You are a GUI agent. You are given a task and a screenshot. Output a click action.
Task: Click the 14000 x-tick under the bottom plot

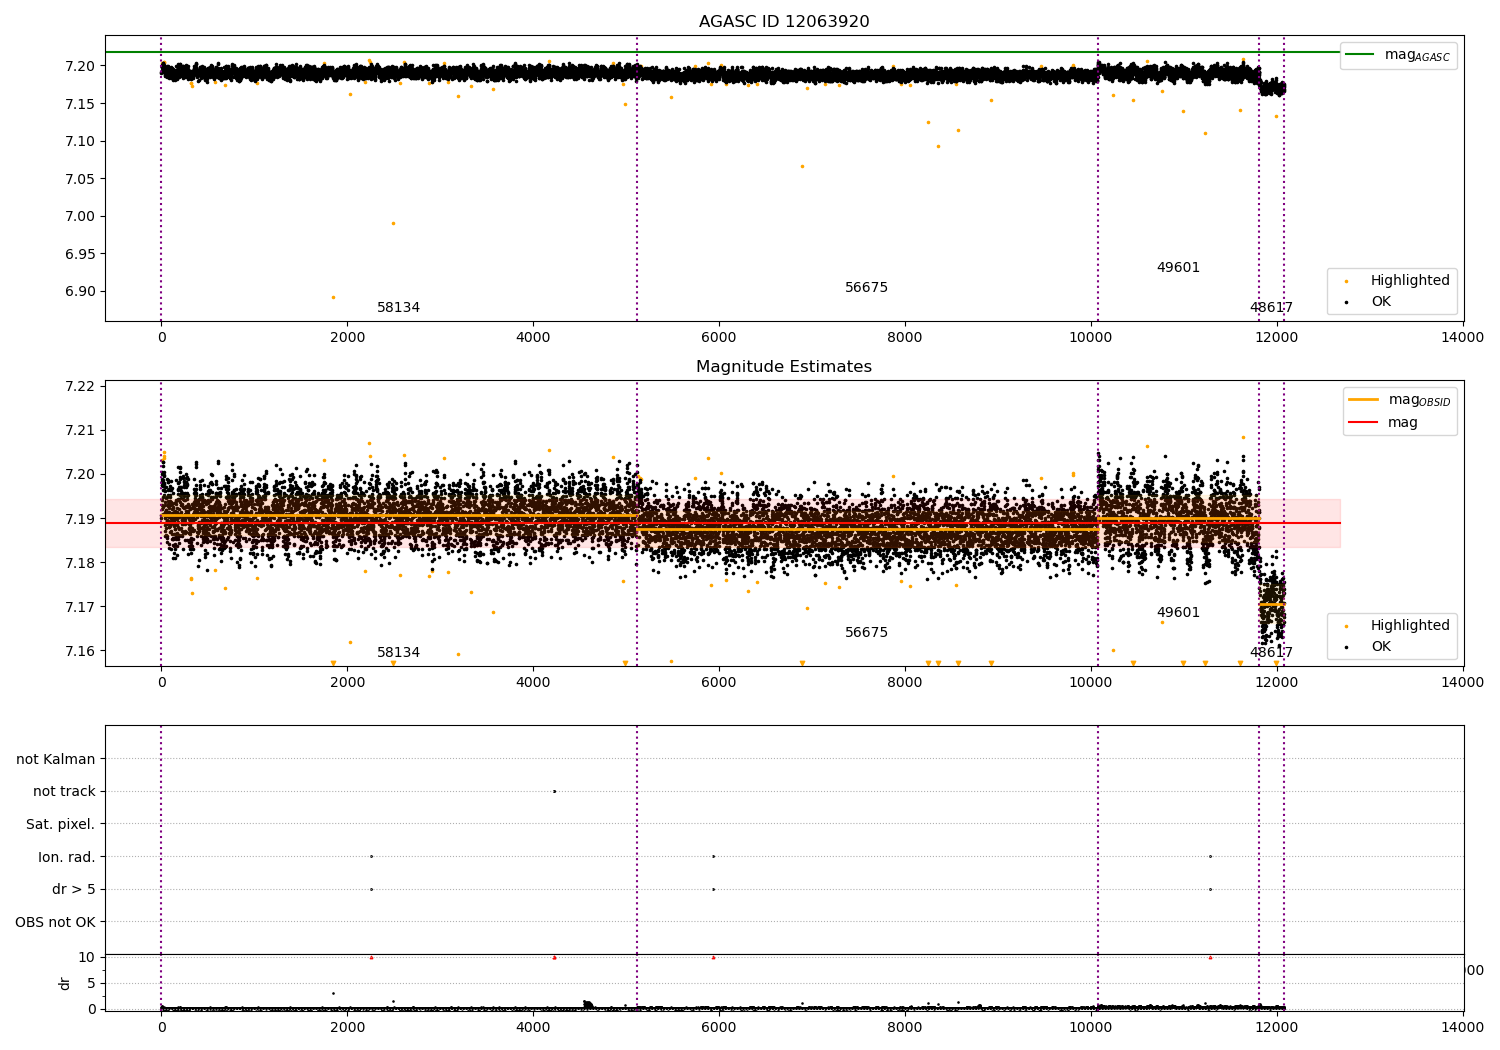[x=1463, y=1026]
